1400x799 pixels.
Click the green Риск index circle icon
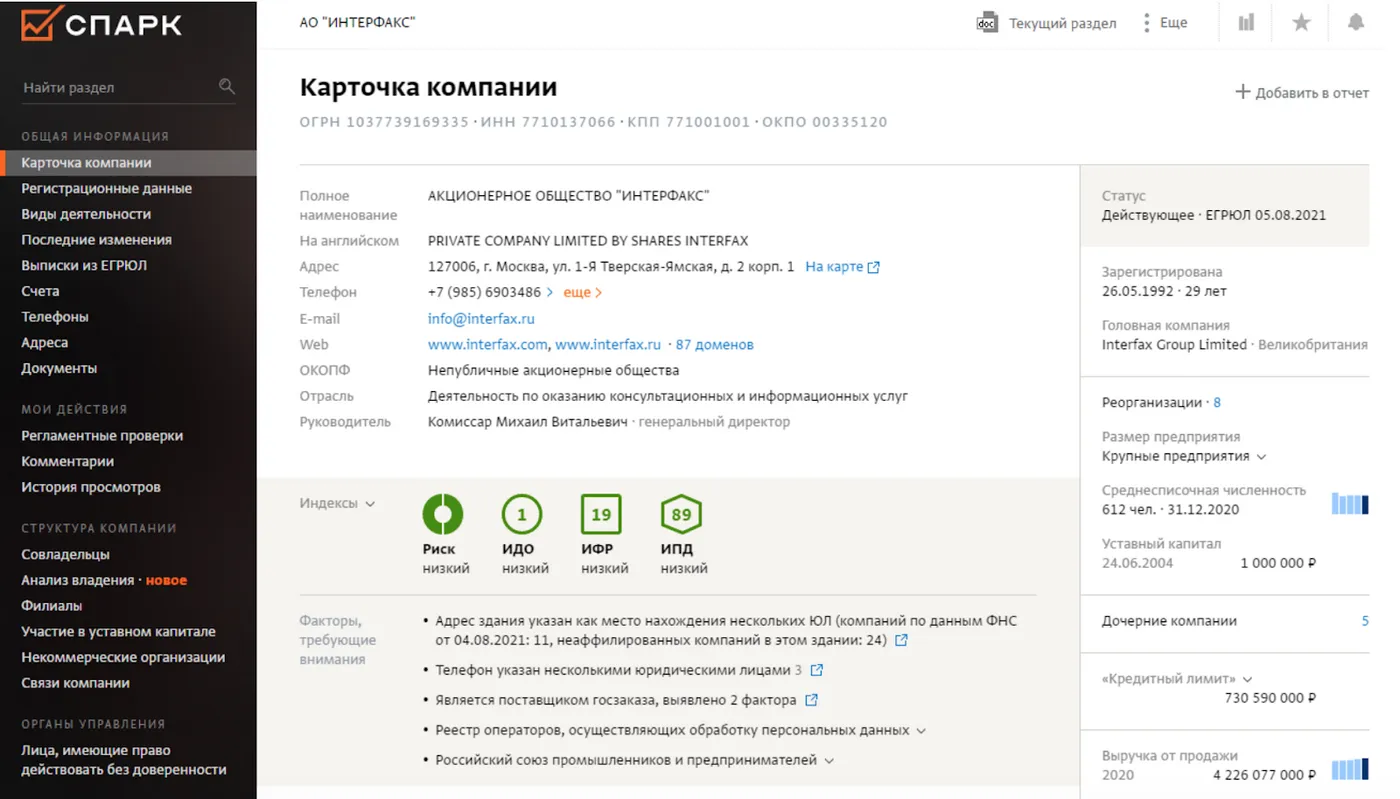(441, 515)
